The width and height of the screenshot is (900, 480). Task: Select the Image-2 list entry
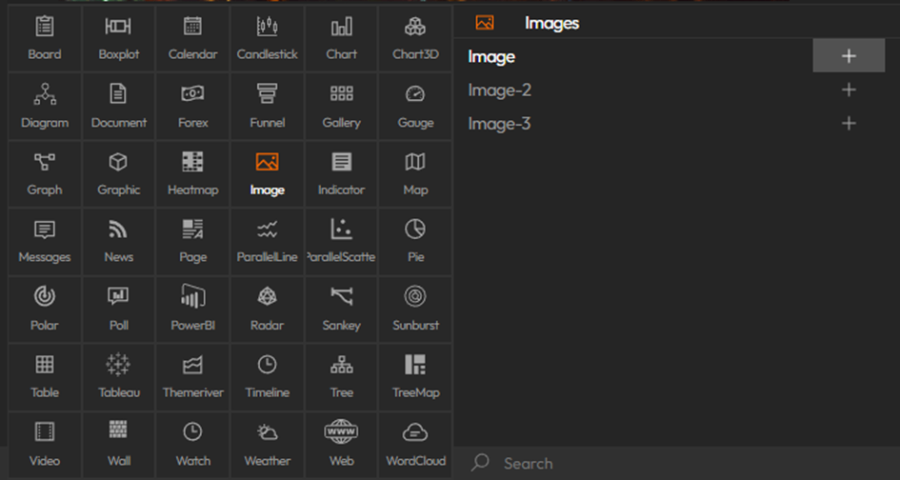pyautogui.click(x=500, y=90)
